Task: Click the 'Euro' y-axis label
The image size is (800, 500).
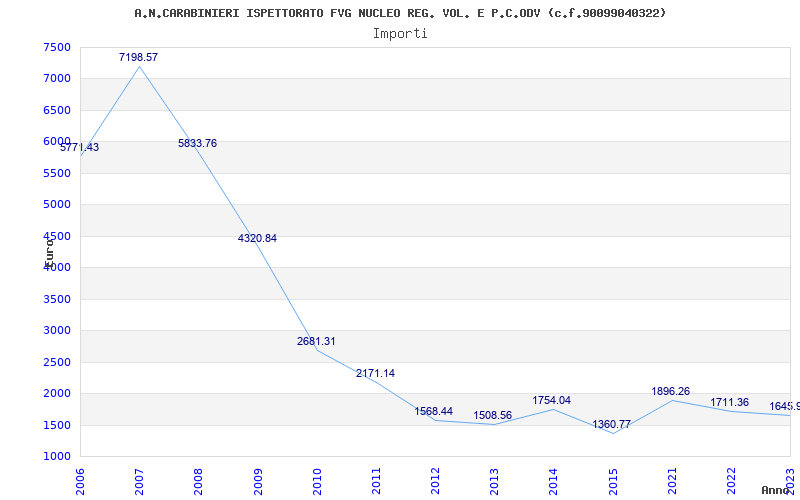Action: coord(49,252)
